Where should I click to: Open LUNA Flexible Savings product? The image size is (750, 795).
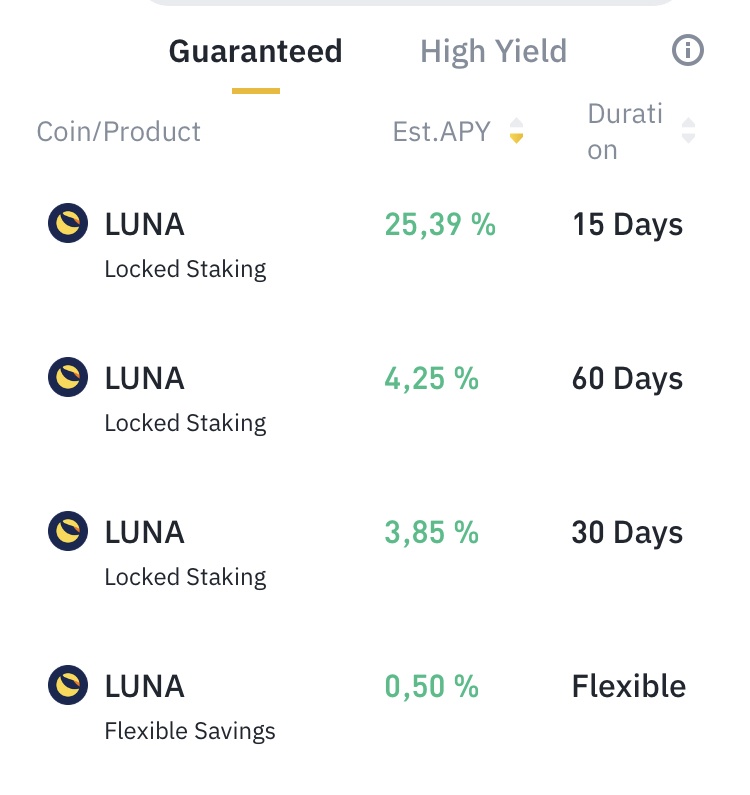189,705
